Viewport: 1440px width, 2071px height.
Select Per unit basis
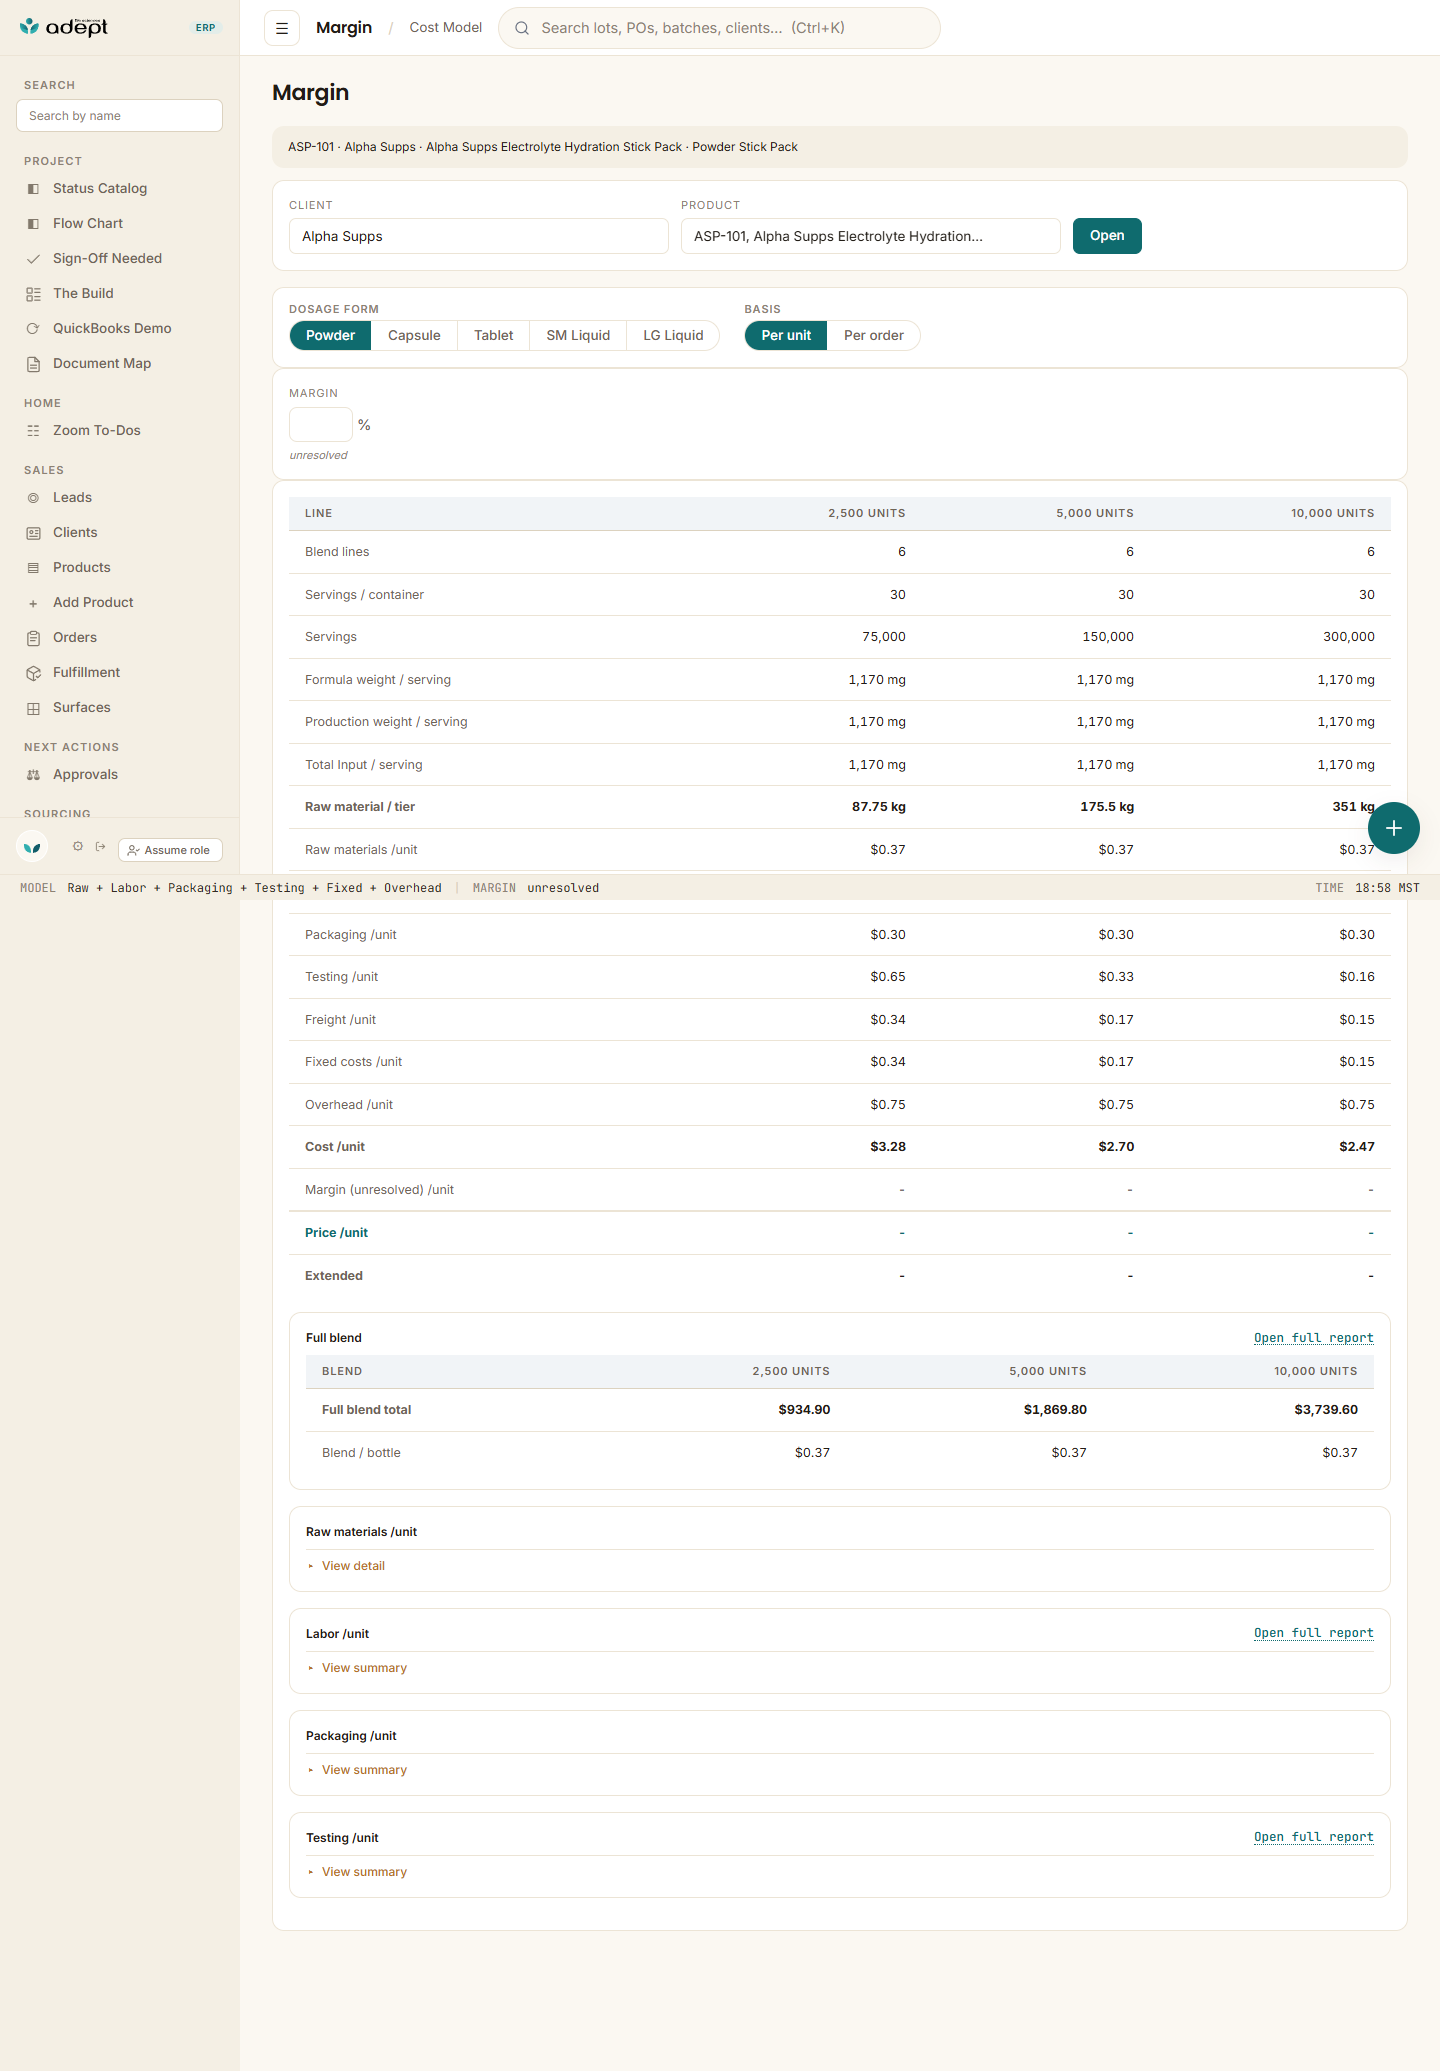pyautogui.click(x=786, y=335)
